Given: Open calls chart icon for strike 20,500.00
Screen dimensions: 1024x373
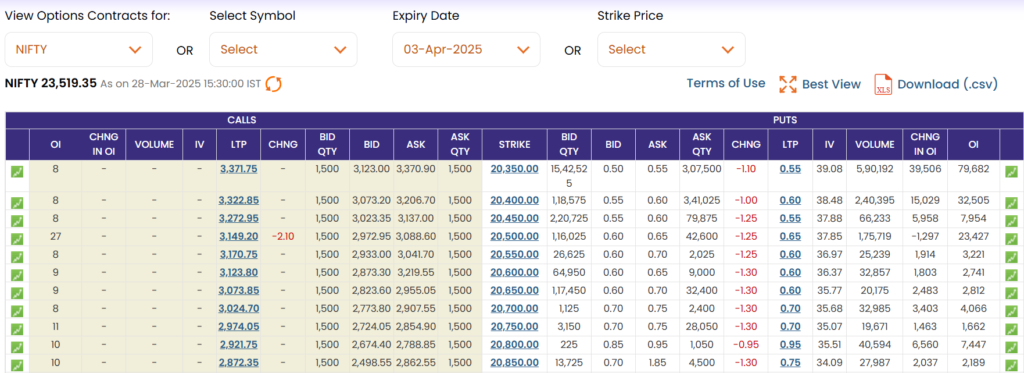Looking at the screenshot, I should click(17, 237).
